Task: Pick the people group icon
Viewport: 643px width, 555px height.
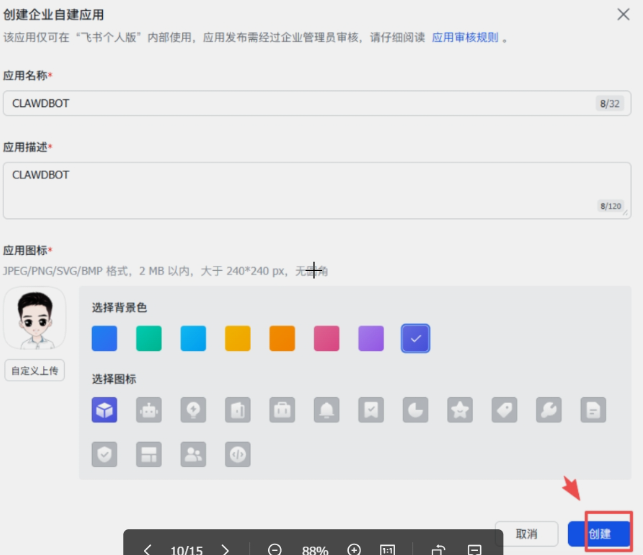Action: [193, 454]
